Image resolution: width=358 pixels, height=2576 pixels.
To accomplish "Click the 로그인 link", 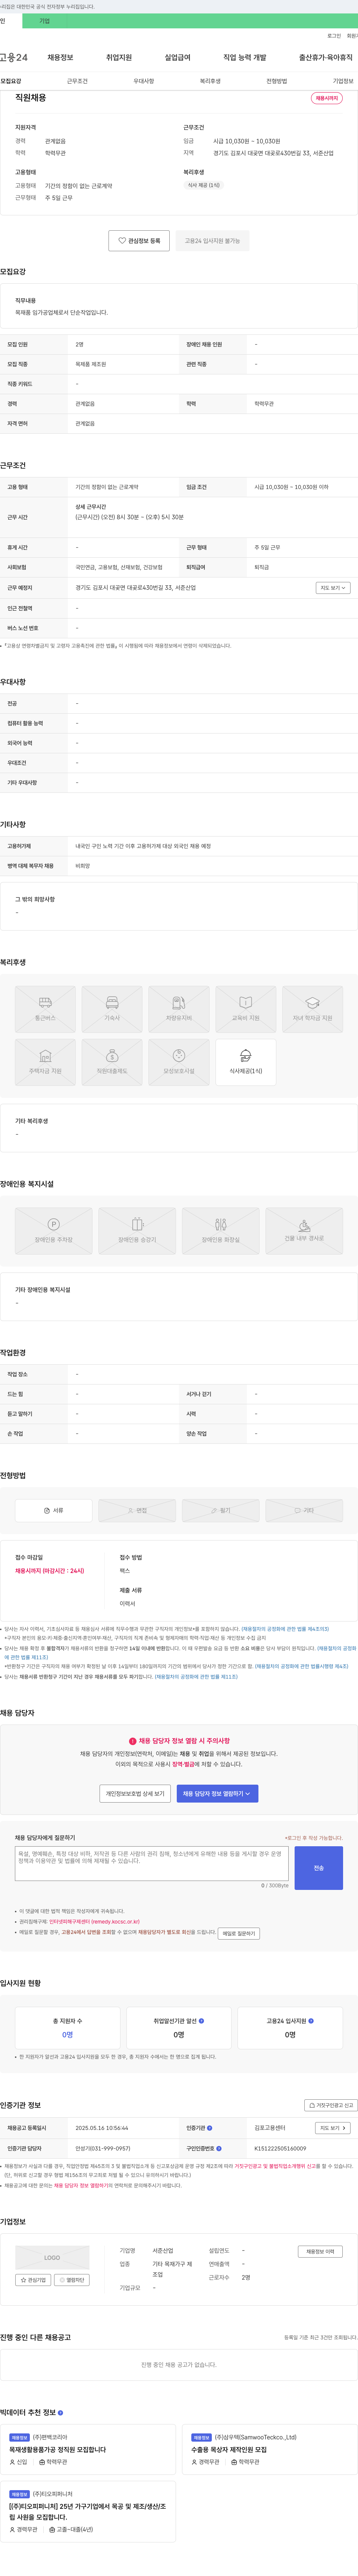I will coord(334,36).
